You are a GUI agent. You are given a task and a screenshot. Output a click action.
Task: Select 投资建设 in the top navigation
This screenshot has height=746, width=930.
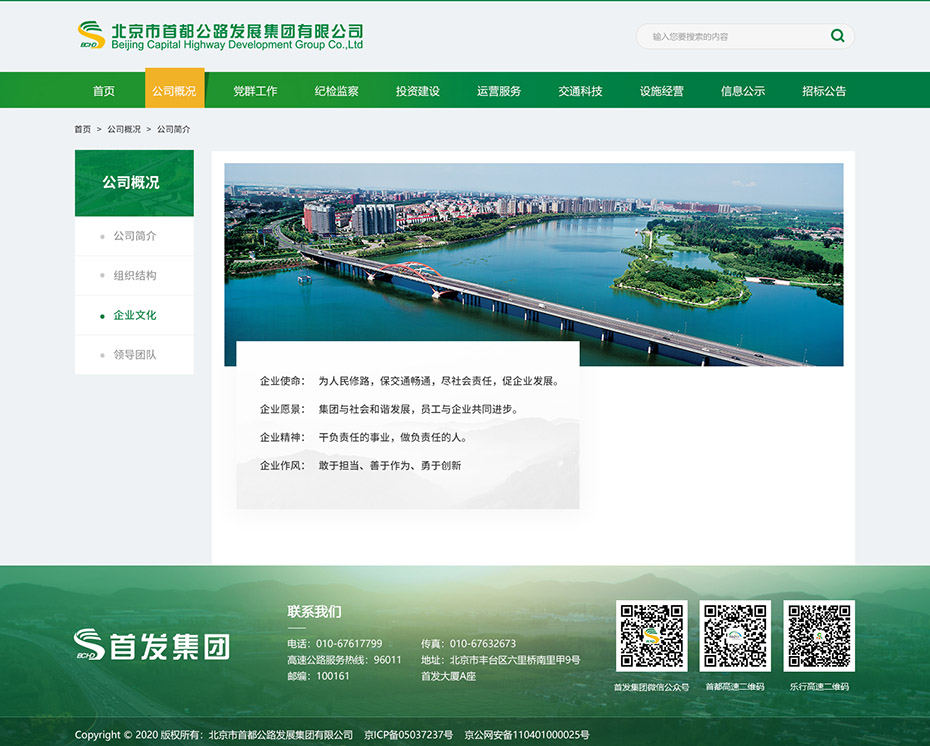417,89
